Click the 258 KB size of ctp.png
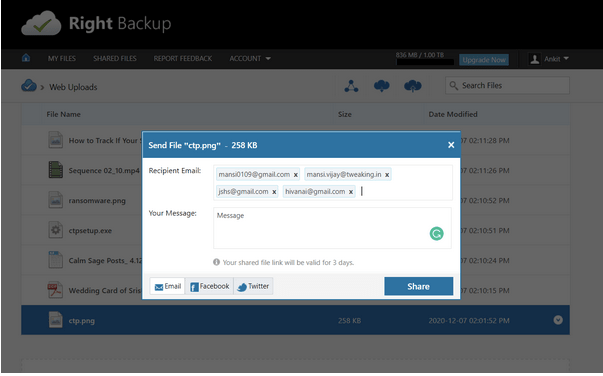603x376 pixels. [349, 321]
